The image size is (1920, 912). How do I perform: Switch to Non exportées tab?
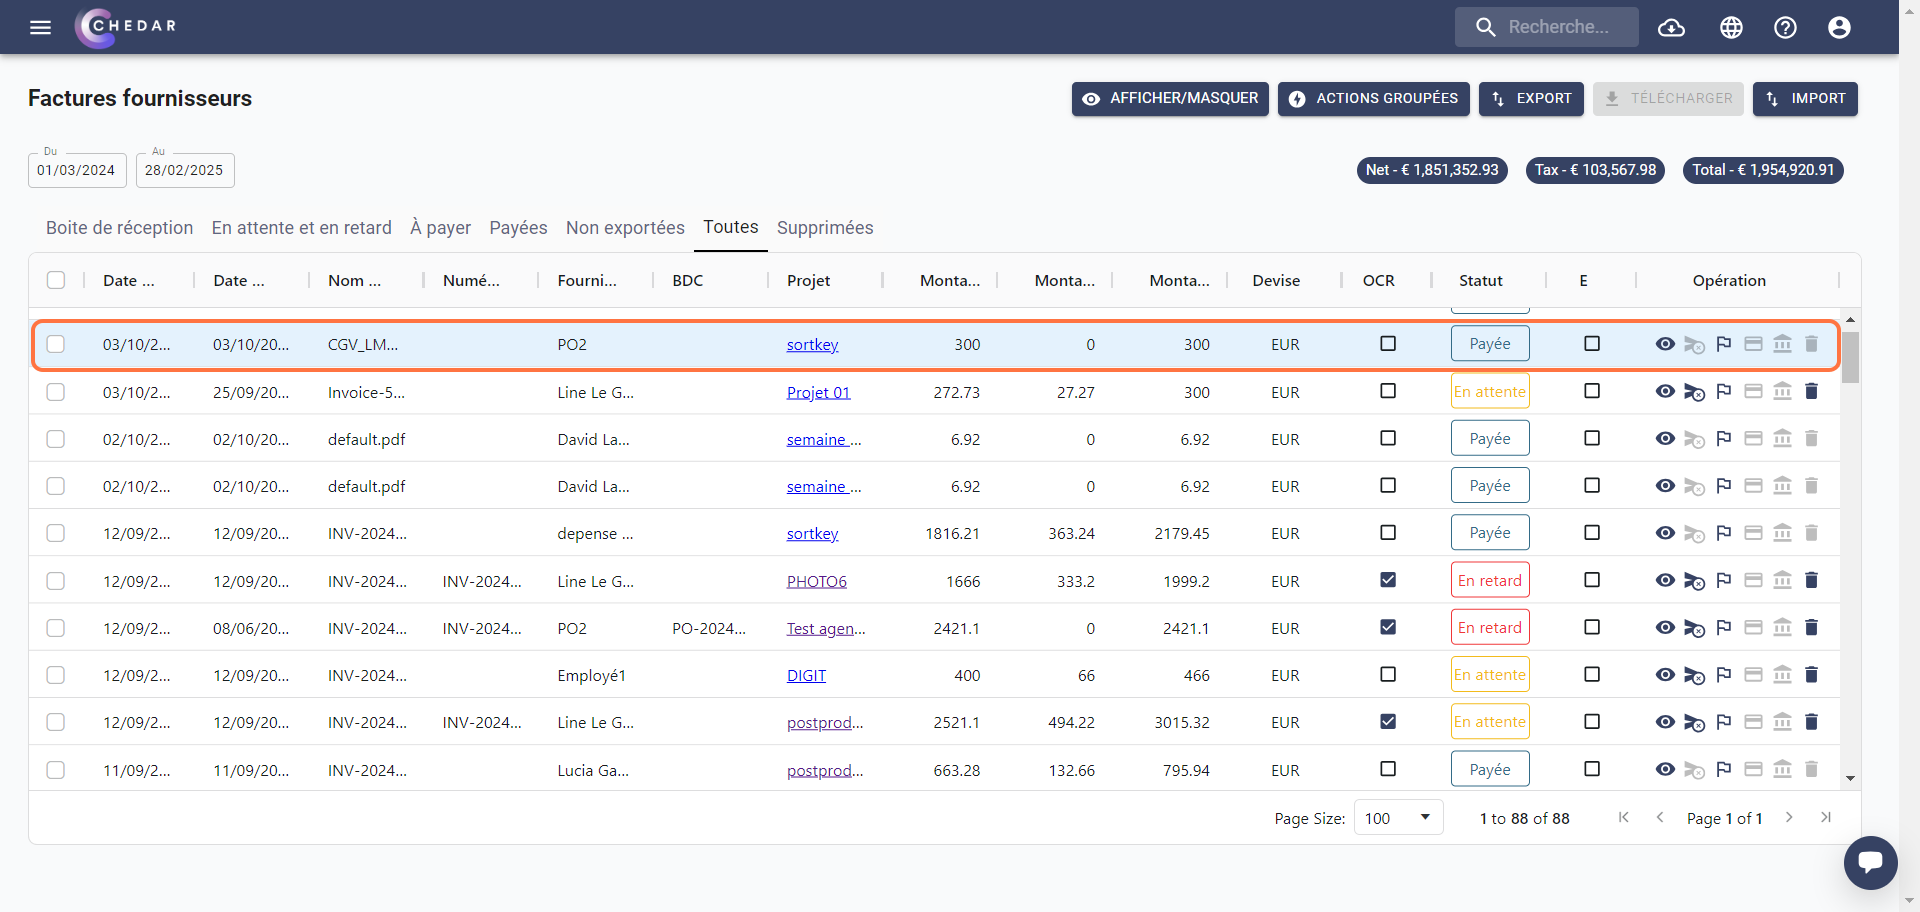coord(625,228)
